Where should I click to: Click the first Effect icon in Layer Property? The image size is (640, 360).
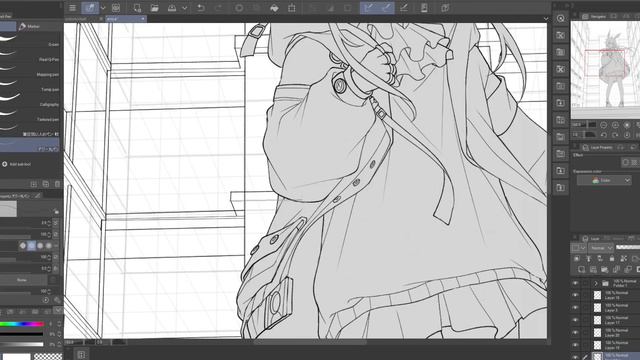point(626,162)
